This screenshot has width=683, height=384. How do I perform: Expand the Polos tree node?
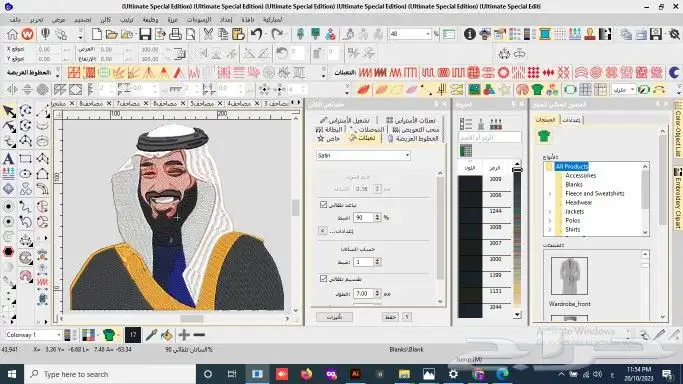pos(550,220)
